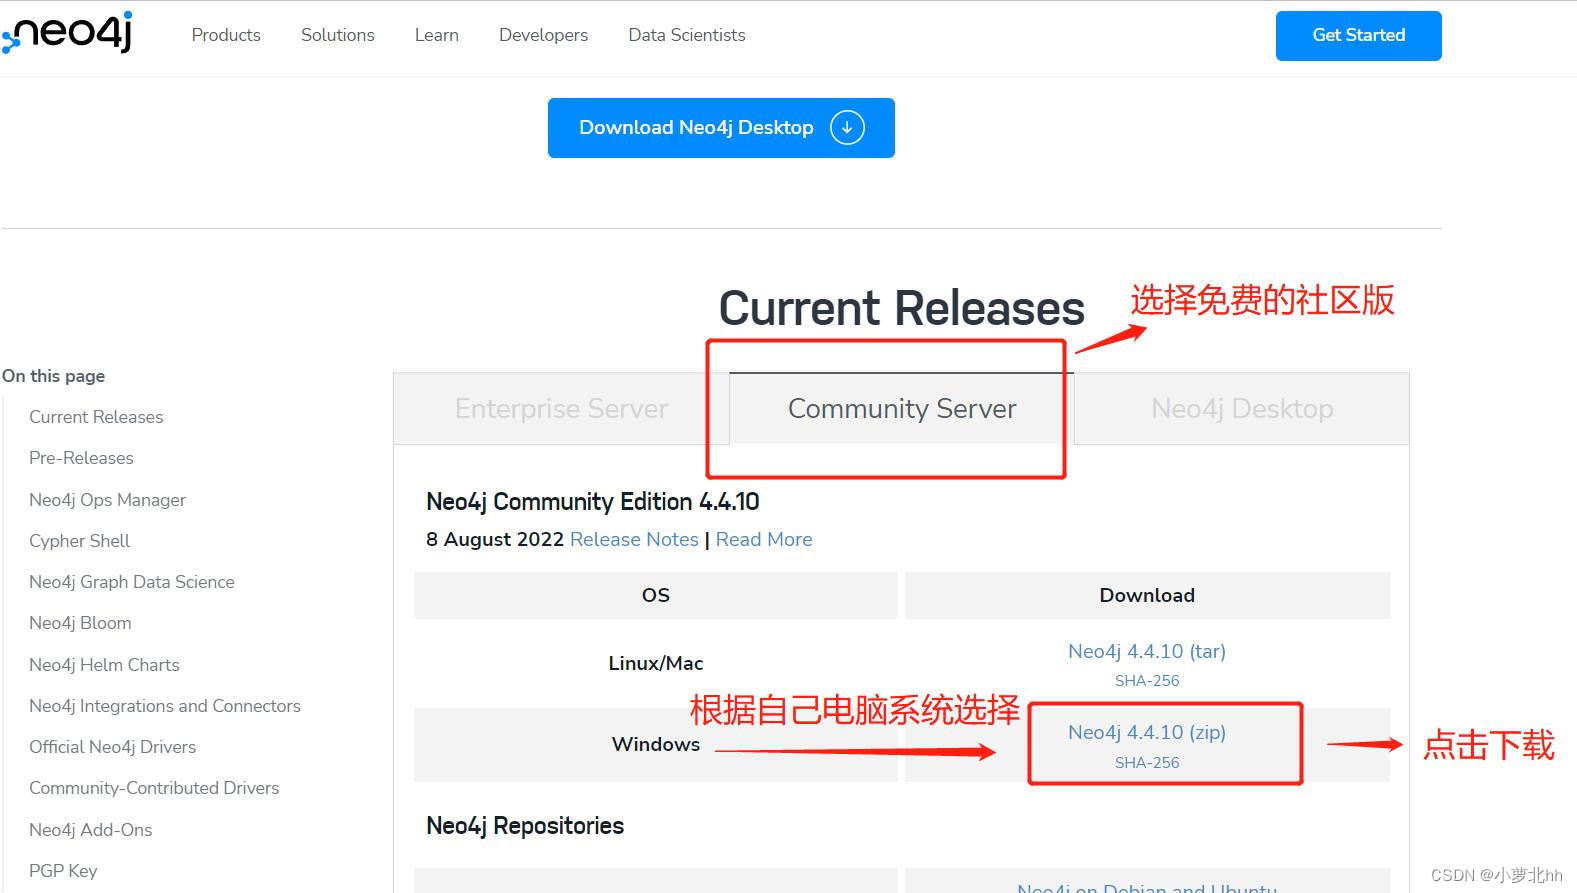The width and height of the screenshot is (1577, 893).
Task: Jump to Neo4j Helm Charts section
Action: (104, 665)
